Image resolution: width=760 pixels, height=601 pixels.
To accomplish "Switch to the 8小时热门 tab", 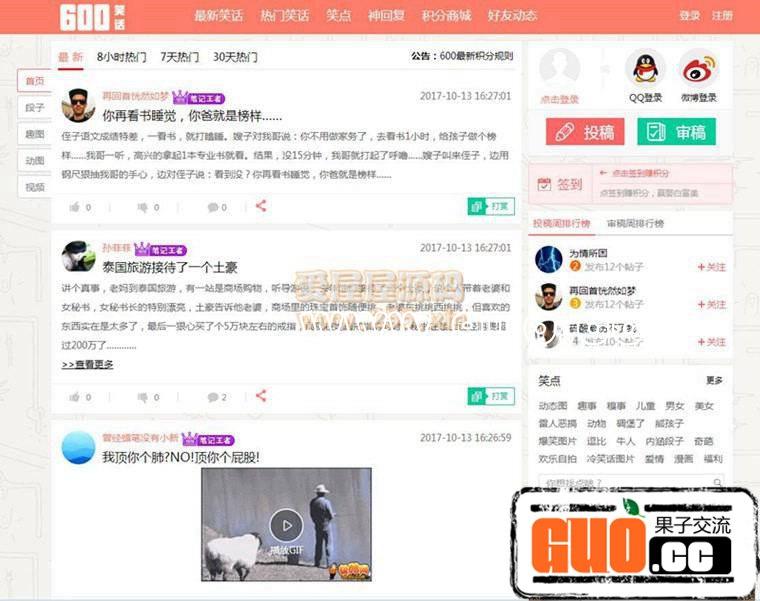I will (x=121, y=57).
